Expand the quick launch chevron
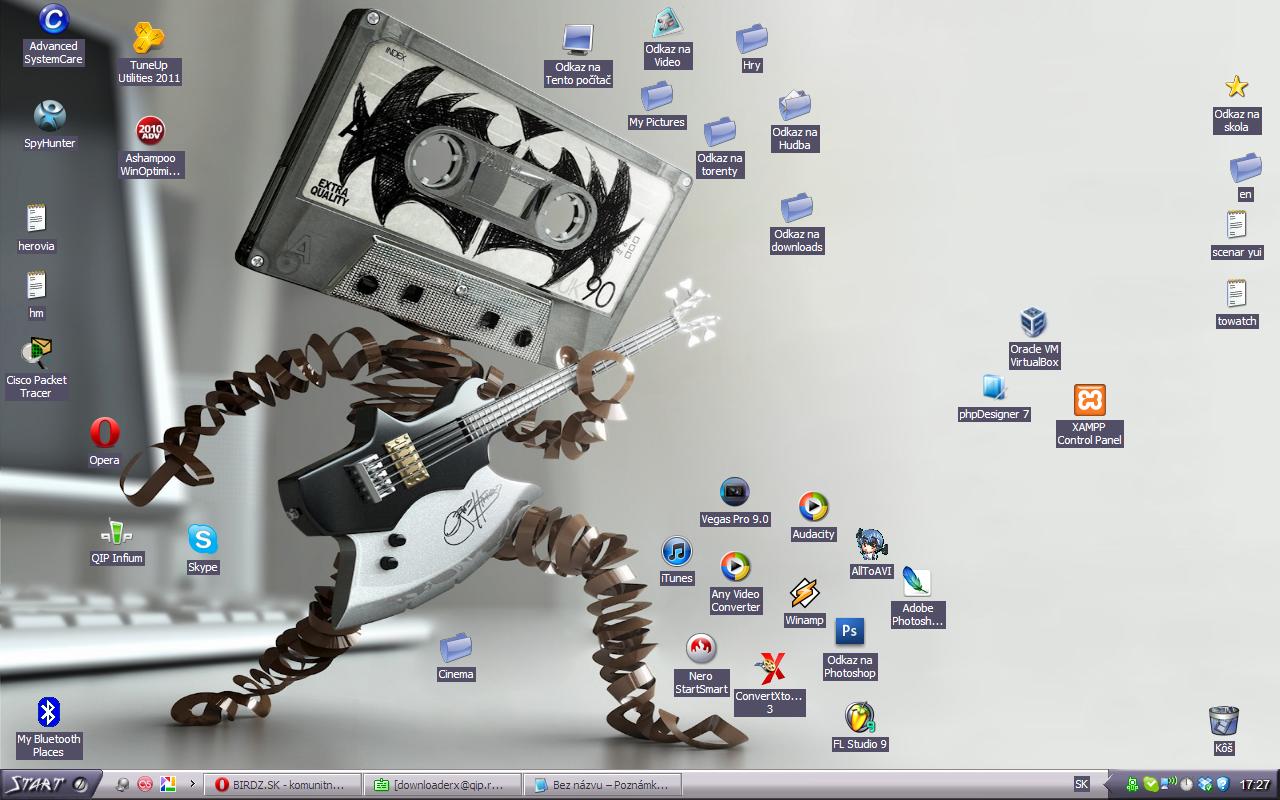The height and width of the screenshot is (800, 1280). 192,785
